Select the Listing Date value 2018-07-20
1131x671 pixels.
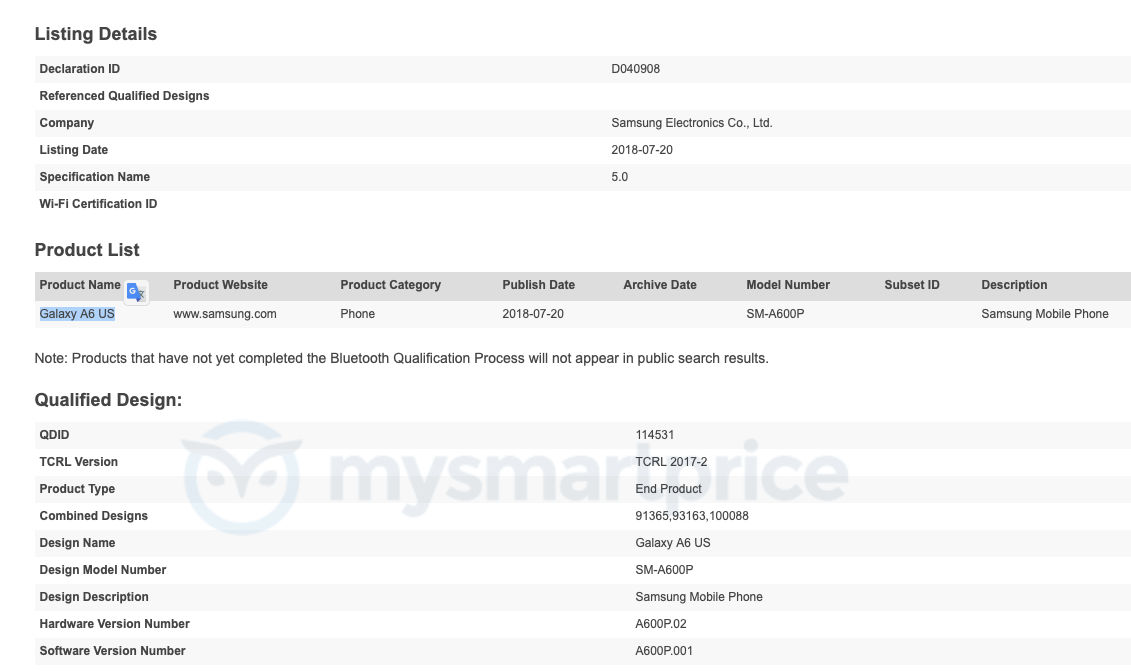pyautogui.click(x=642, y=150)
